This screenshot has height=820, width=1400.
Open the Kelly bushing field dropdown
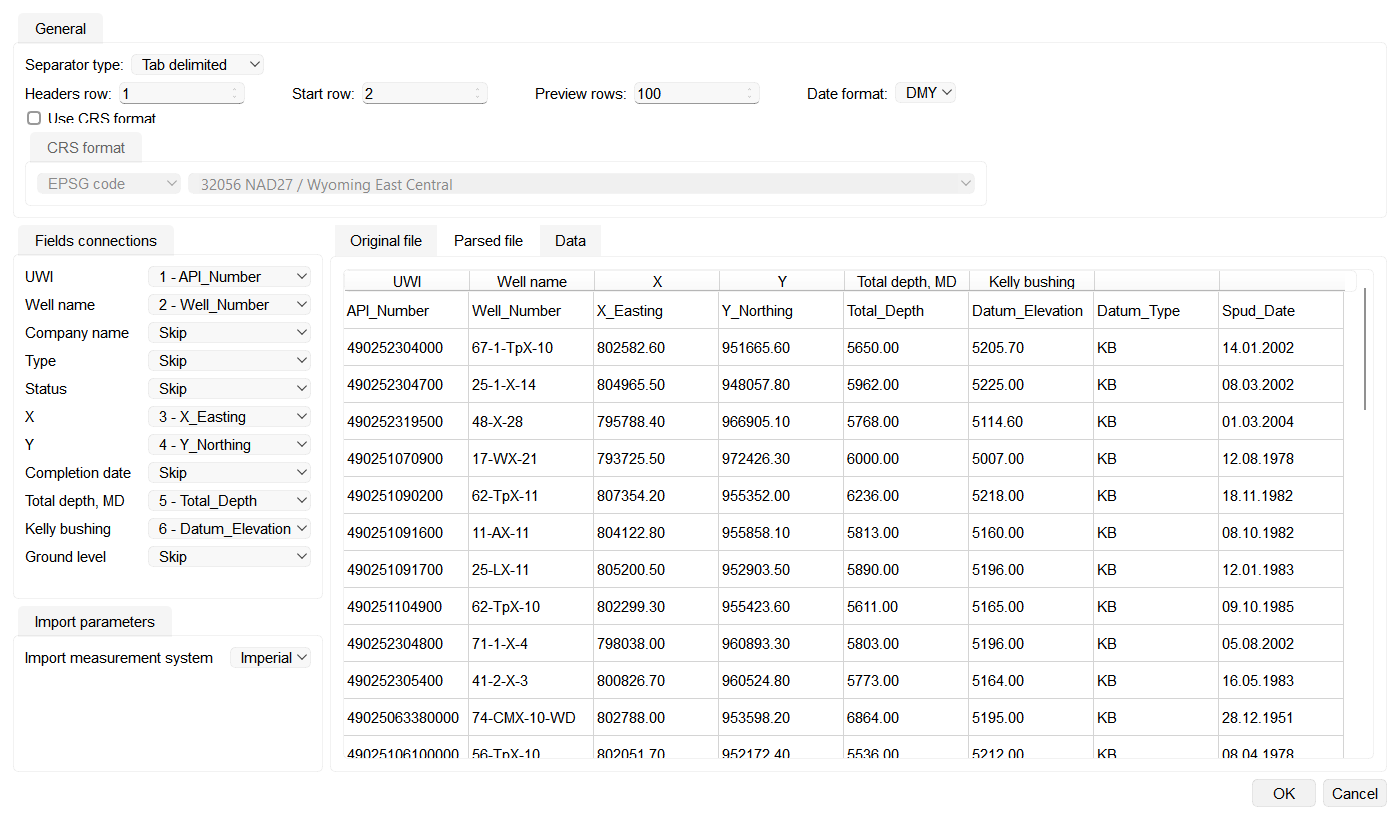click(x=229, y=528)
